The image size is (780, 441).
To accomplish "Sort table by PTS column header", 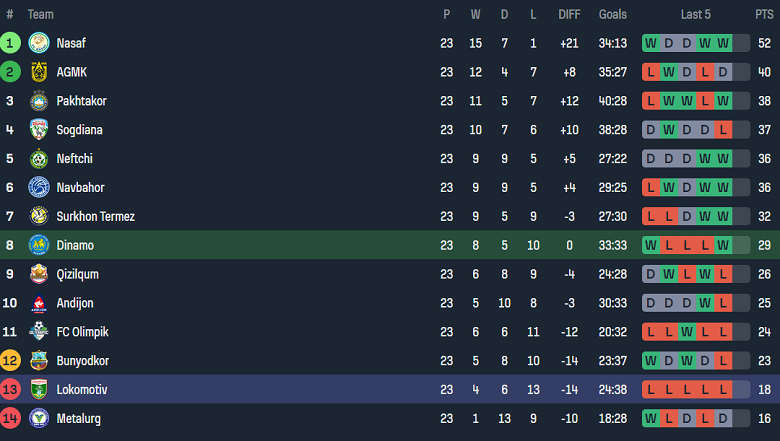I will (x=764, y=14).
